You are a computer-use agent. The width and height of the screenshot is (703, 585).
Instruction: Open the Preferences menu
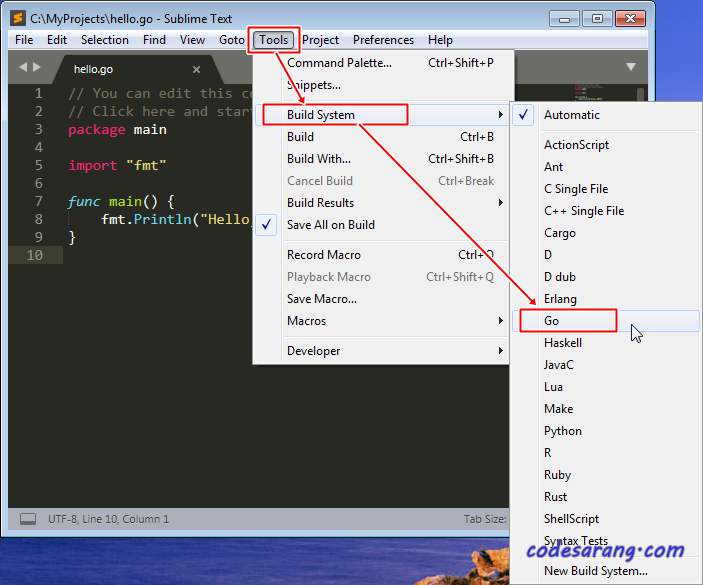pos(383,40)
